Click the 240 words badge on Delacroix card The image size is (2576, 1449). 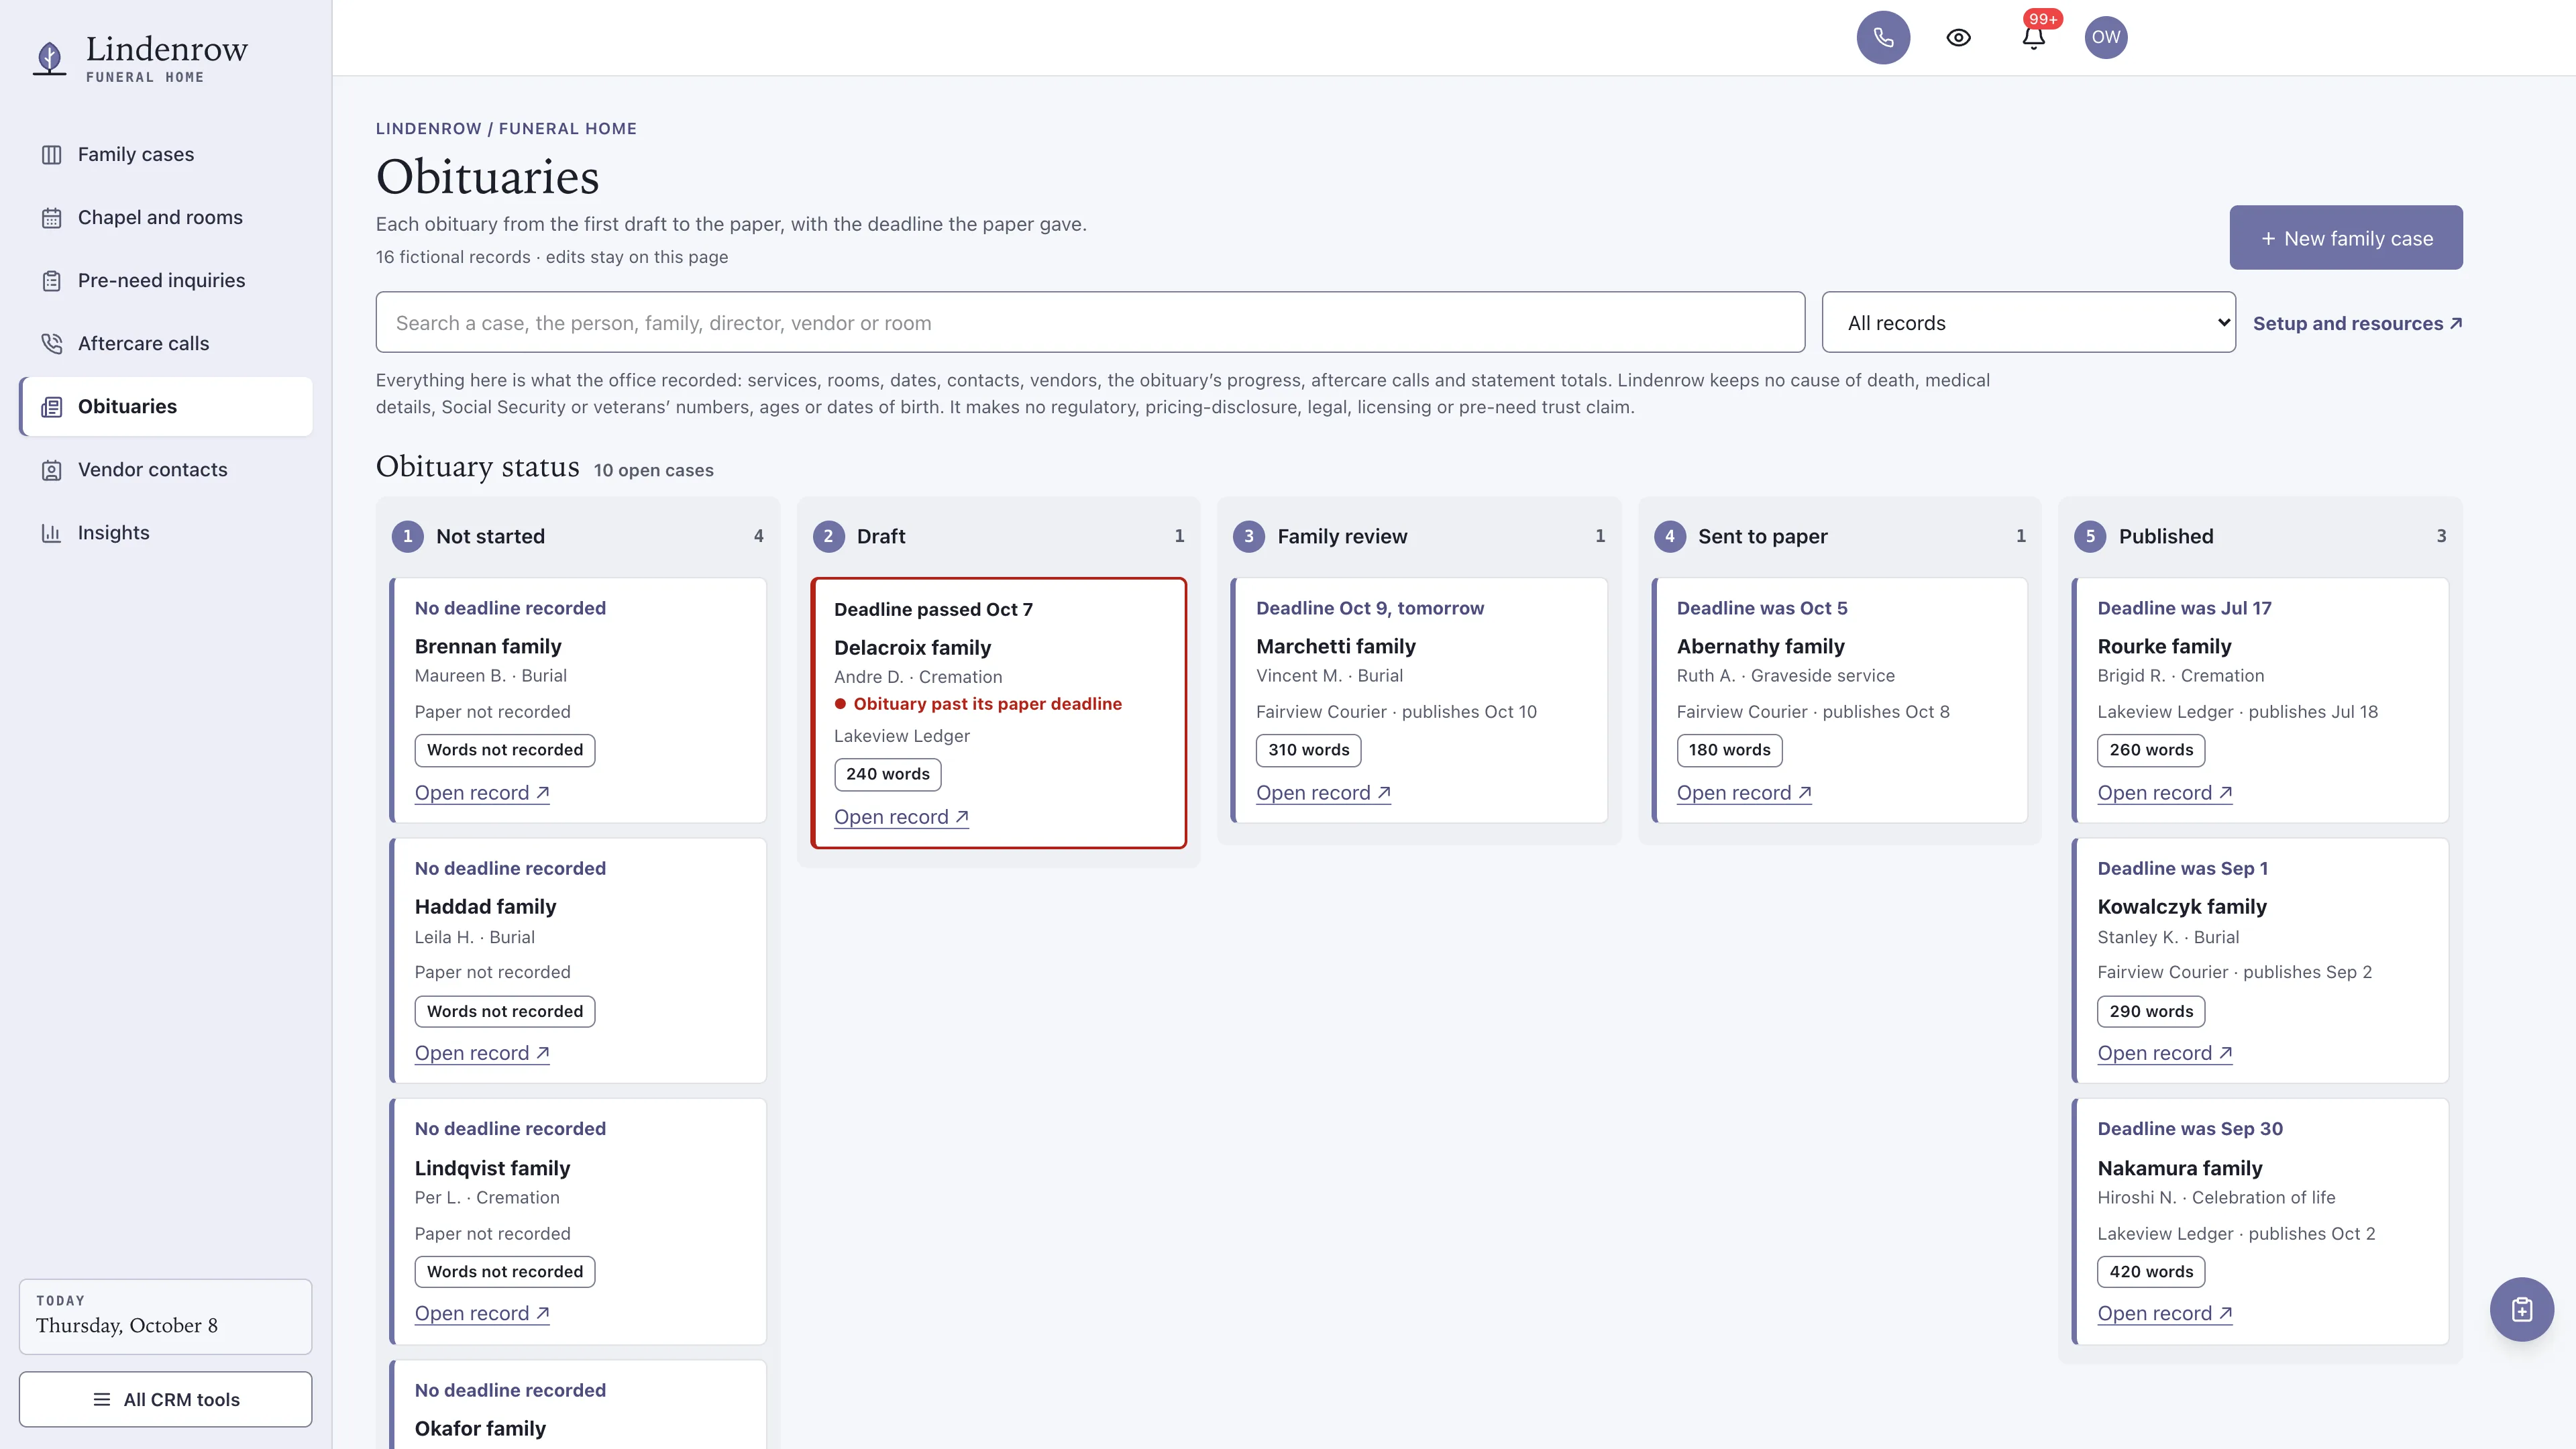[x=888, y=774]
